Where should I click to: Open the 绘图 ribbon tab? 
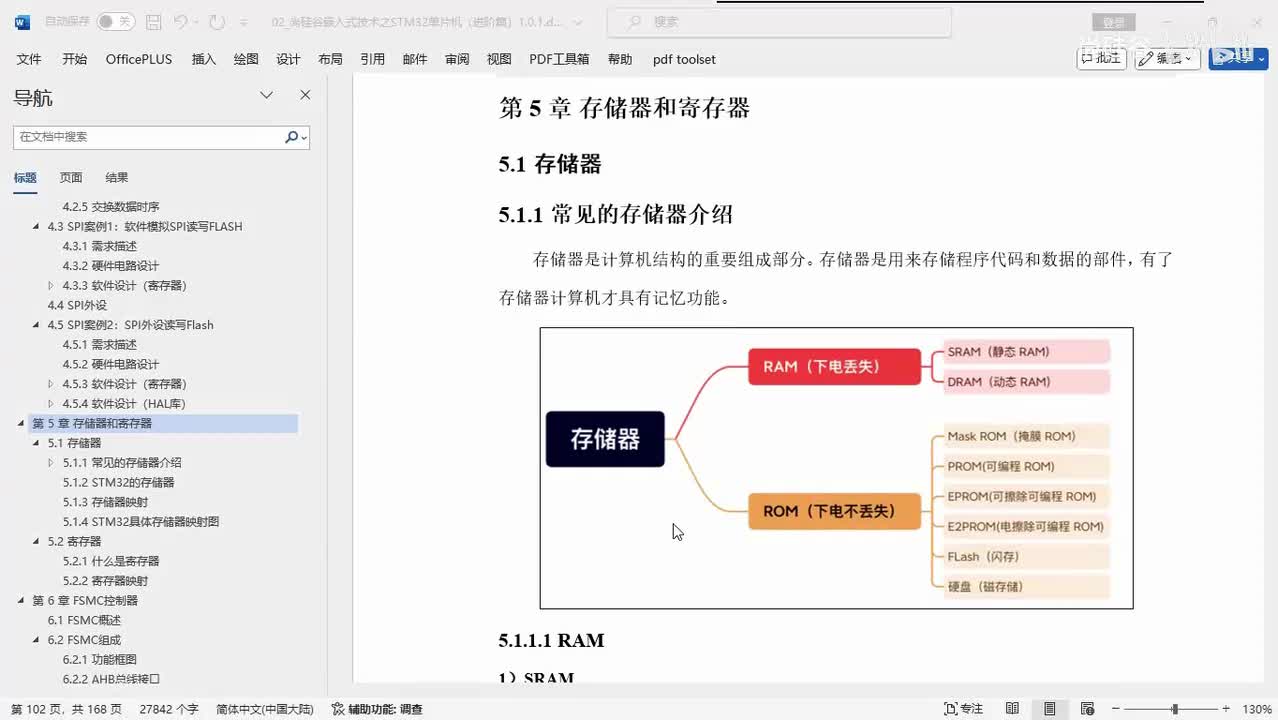tap(246, 59)
